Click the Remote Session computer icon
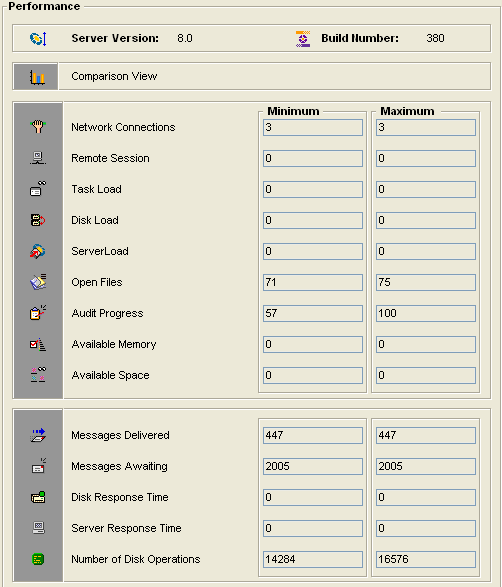502x587 pixels. [38, 158]
